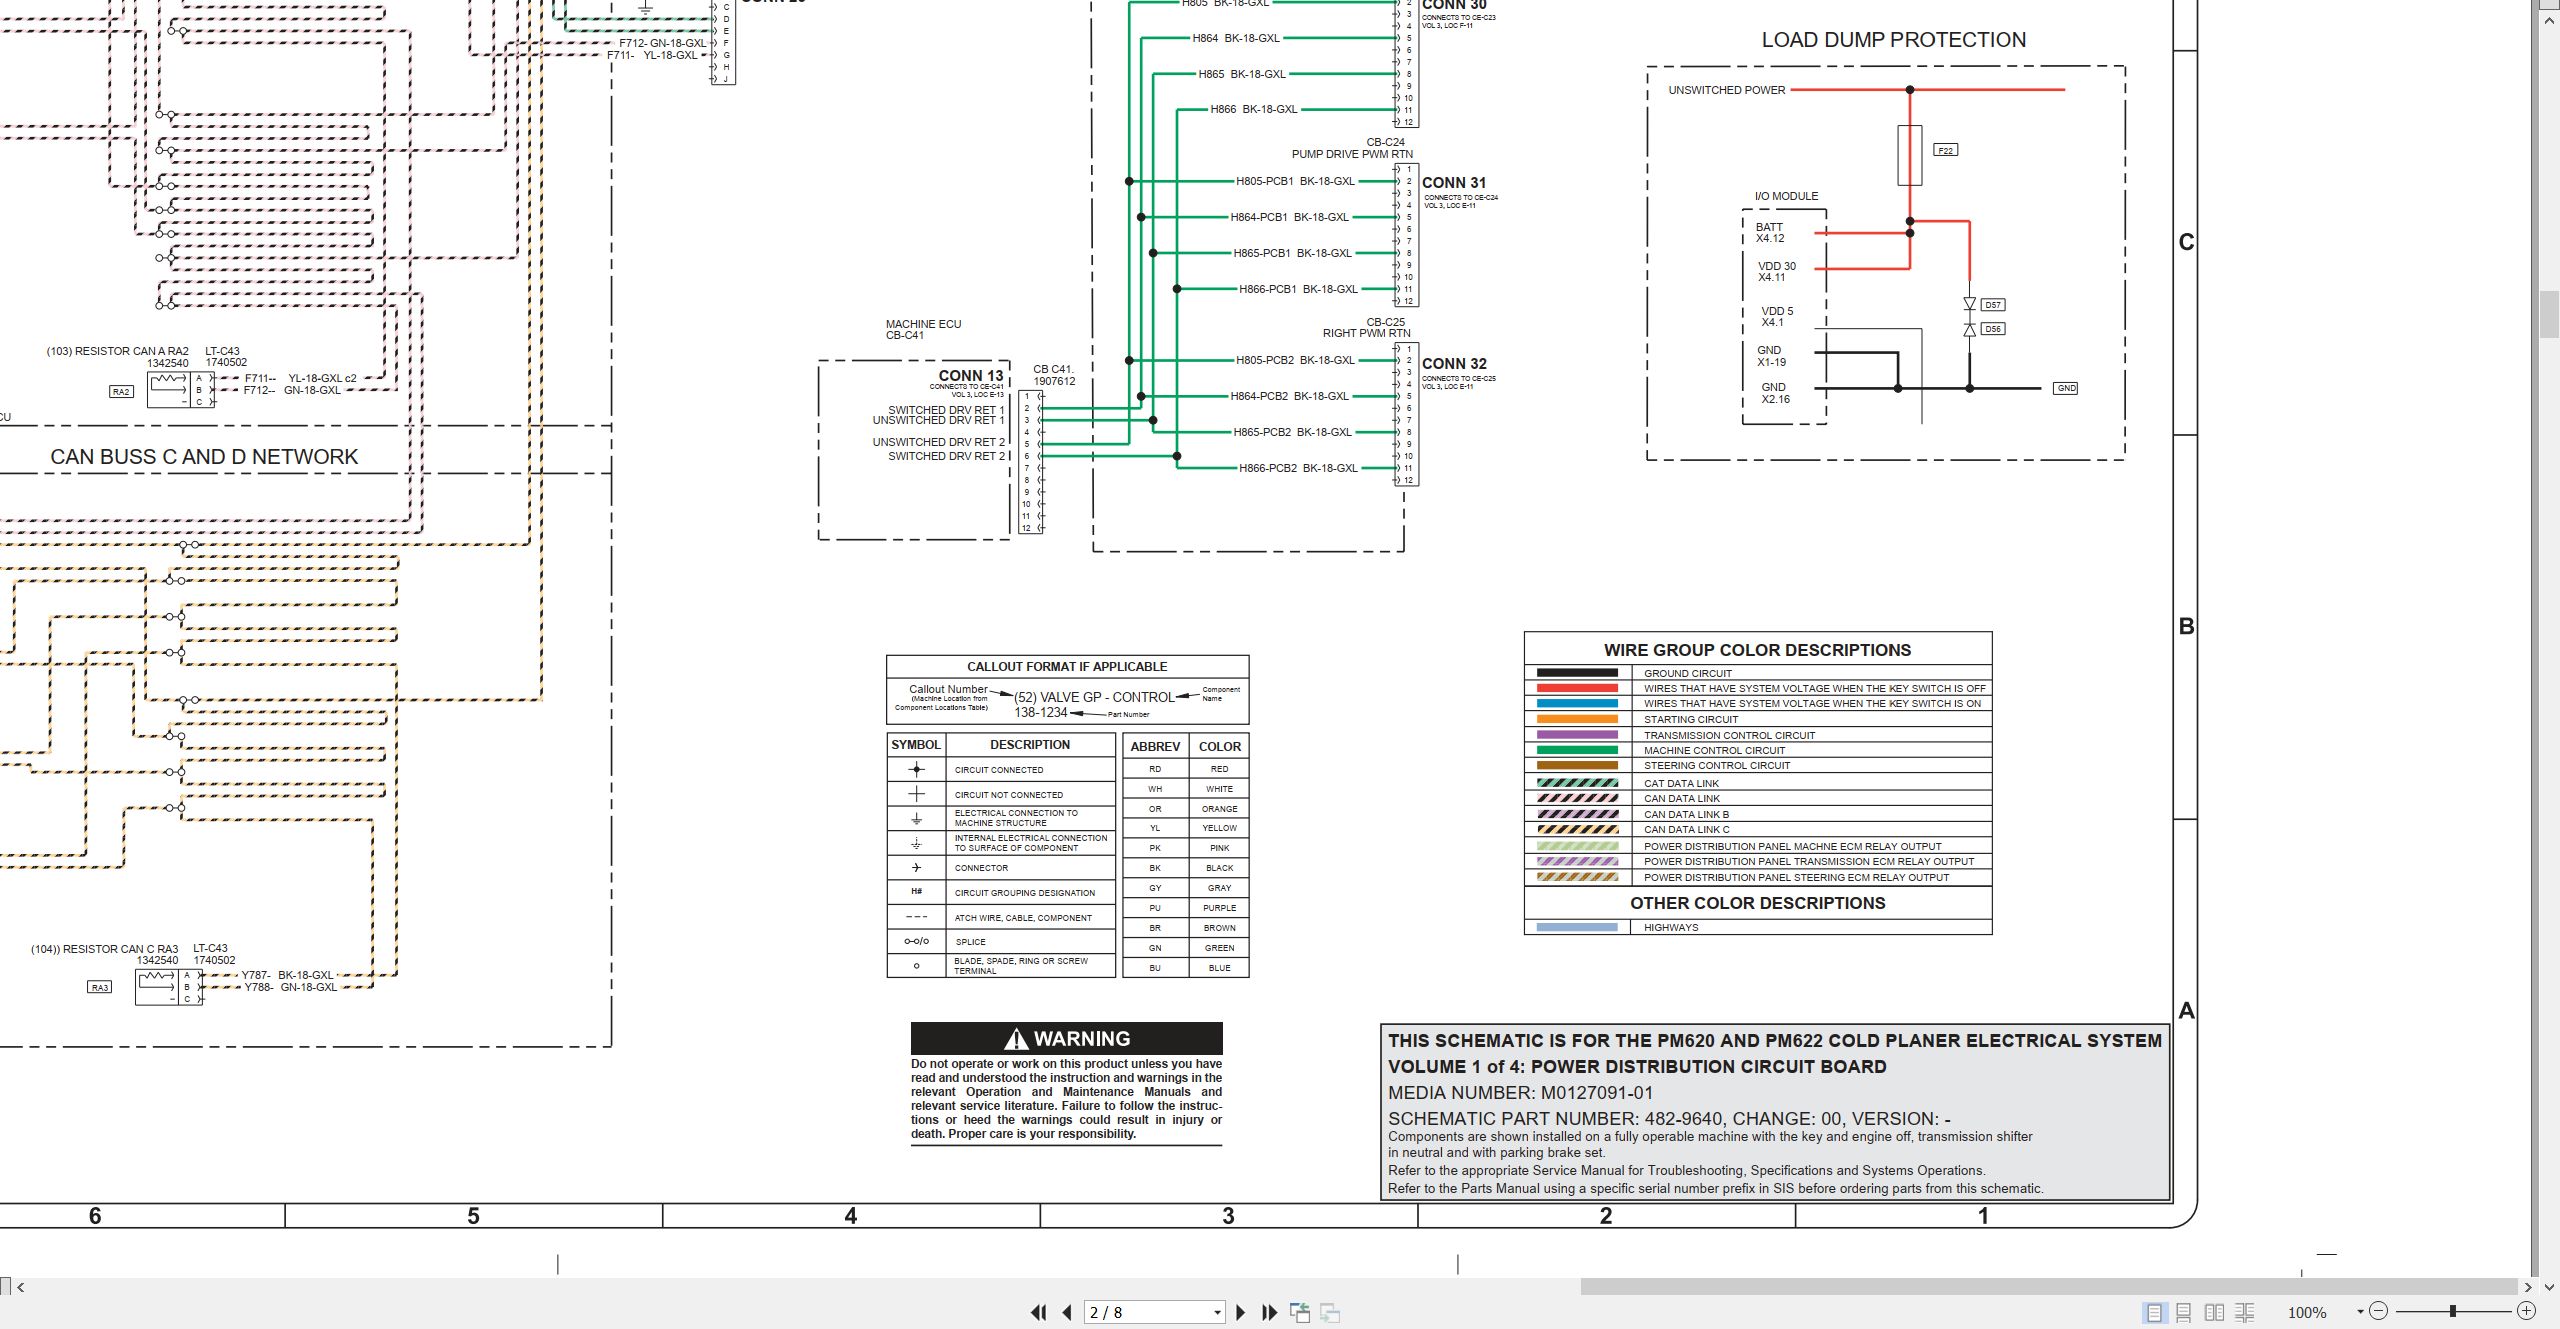Click the GND tag in load dump diagram
Viewport: 2560px width, 1329px height.
coord(2066,388)
